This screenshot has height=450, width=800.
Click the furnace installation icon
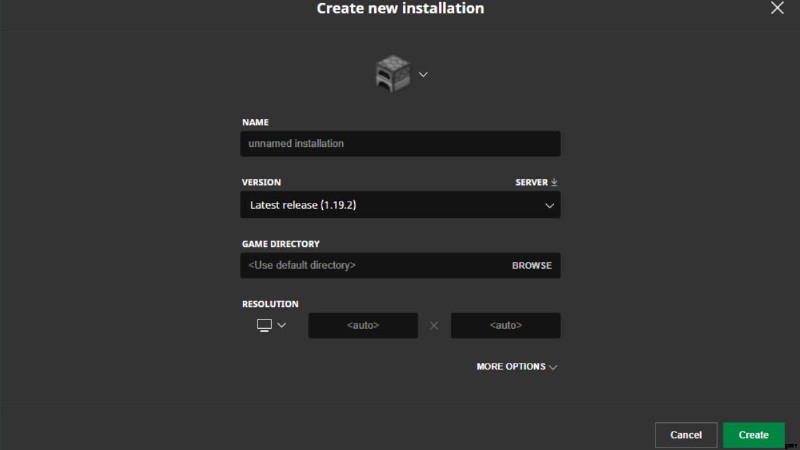[x=392, y=74]
